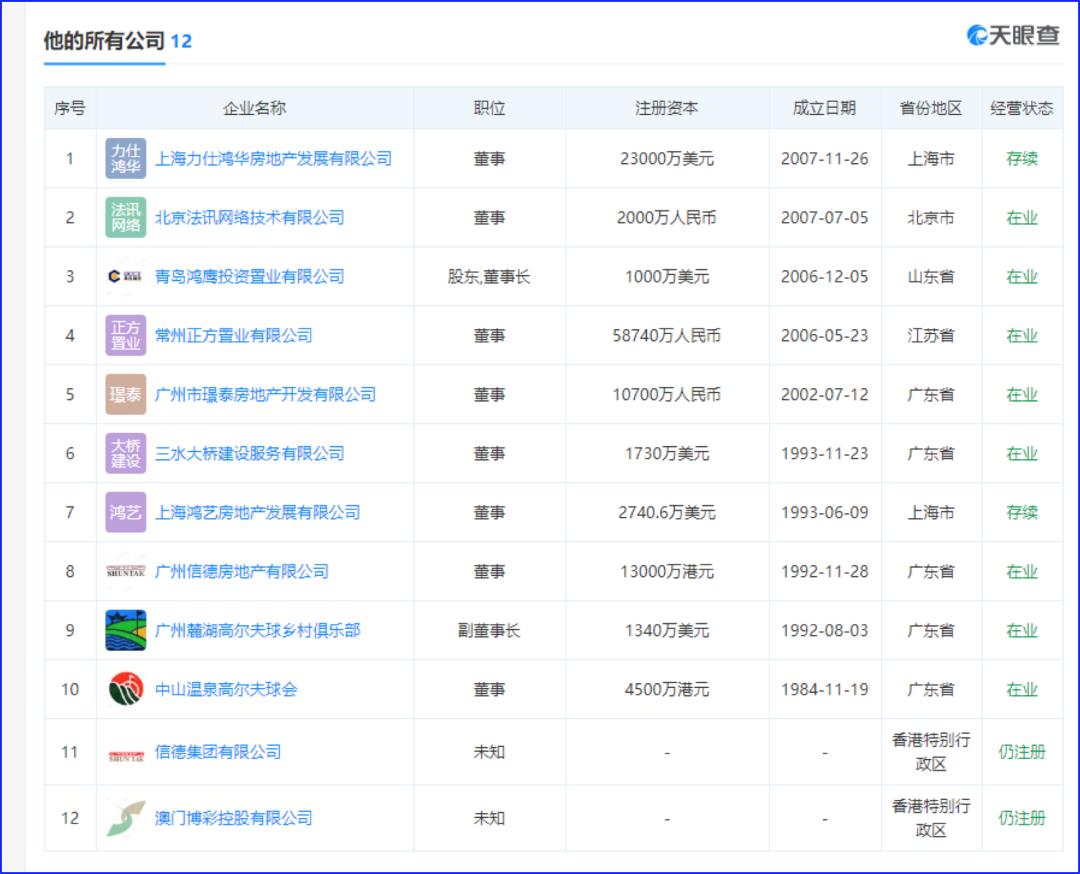Click the 中山温泉高尔夫球会 round logo
Screen dimensions: 1080x874
tap(126, 690)
